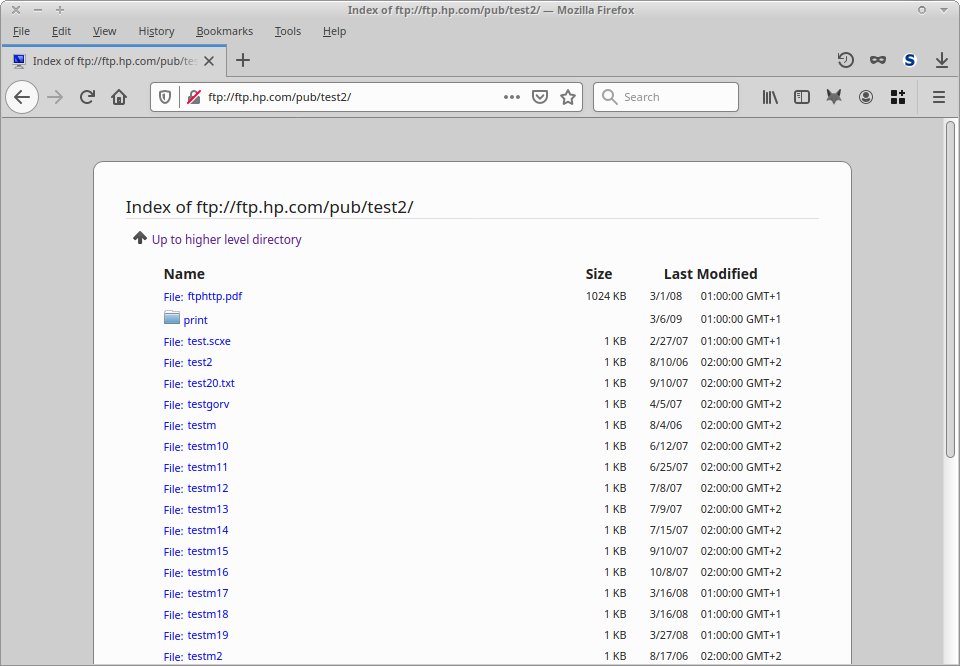The image size is (960, 666).
Task: Open the ftphttp.pdf file link
Action: coord(214,297)
